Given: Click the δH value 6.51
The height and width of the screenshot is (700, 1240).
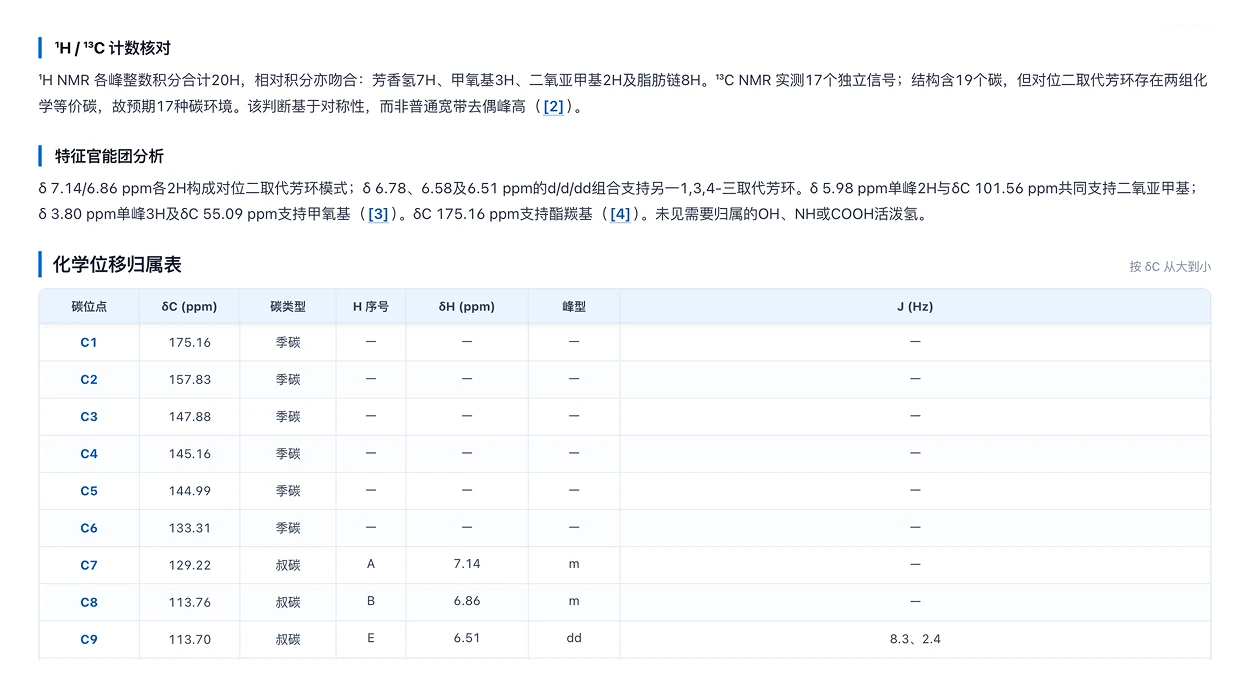Looking at the screenshot, I should click(467, 638).
